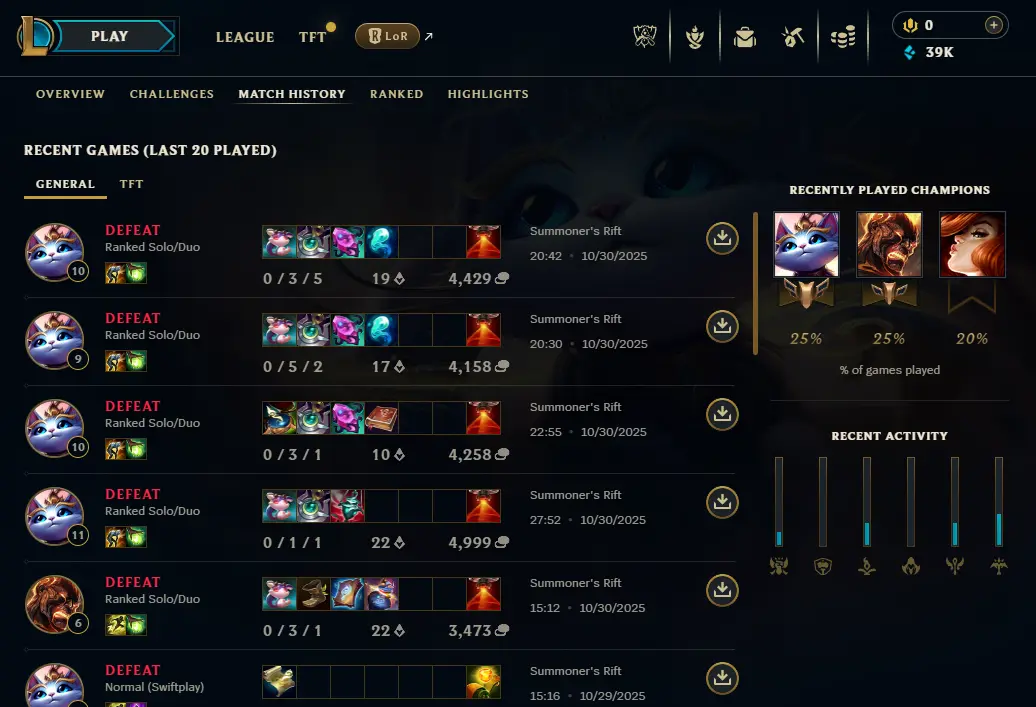Switch to the Challenges tab

(172, 94)
